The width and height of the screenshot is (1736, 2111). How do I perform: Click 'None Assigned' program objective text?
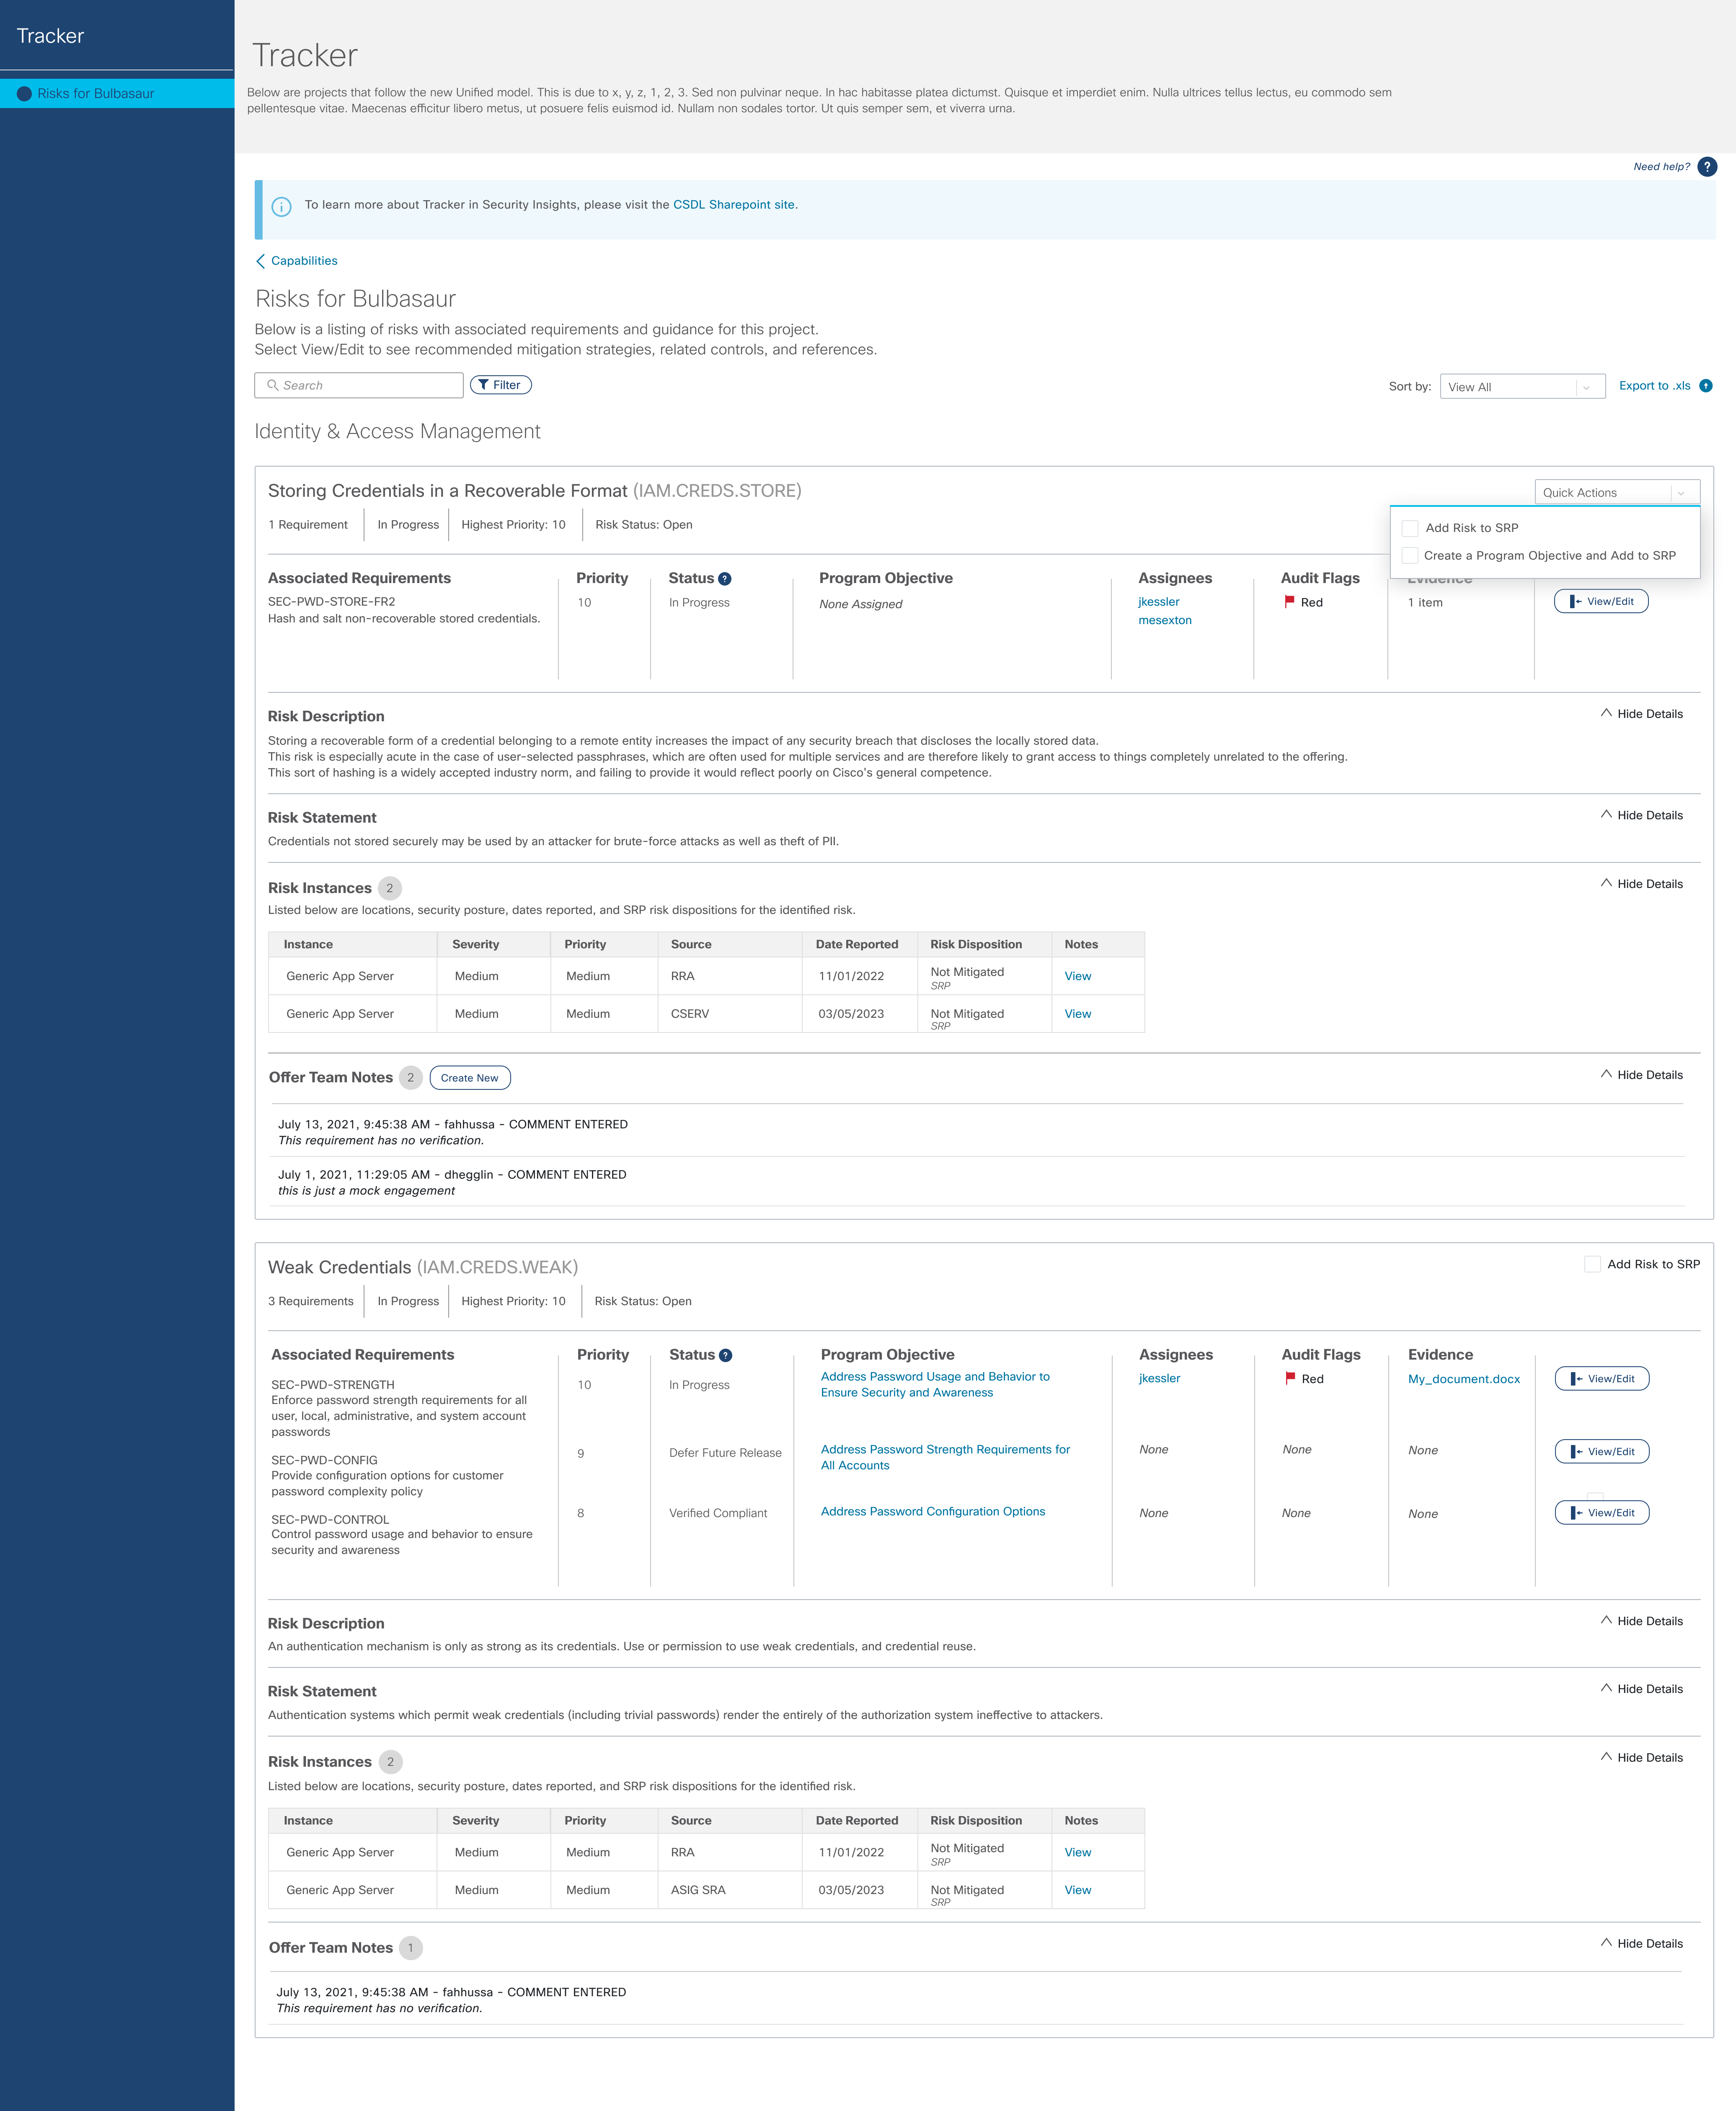(860, 604)
